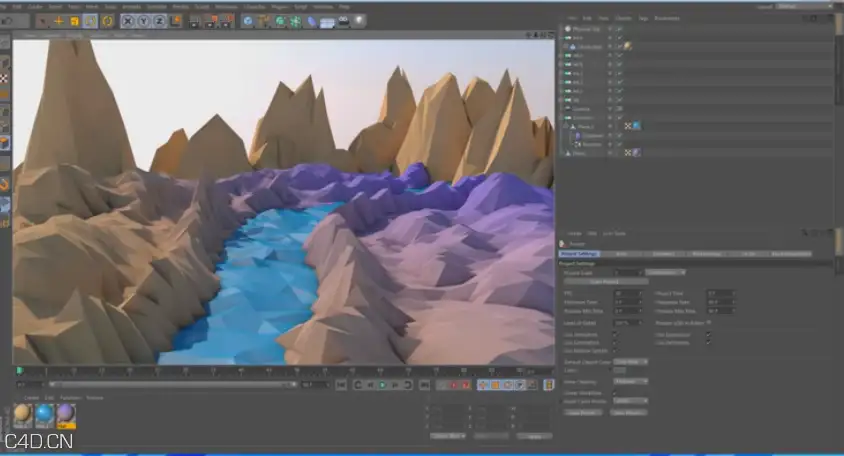Switch to the Dynamics tab
This screenshot has width=844, height=456.
pos(663,254)
